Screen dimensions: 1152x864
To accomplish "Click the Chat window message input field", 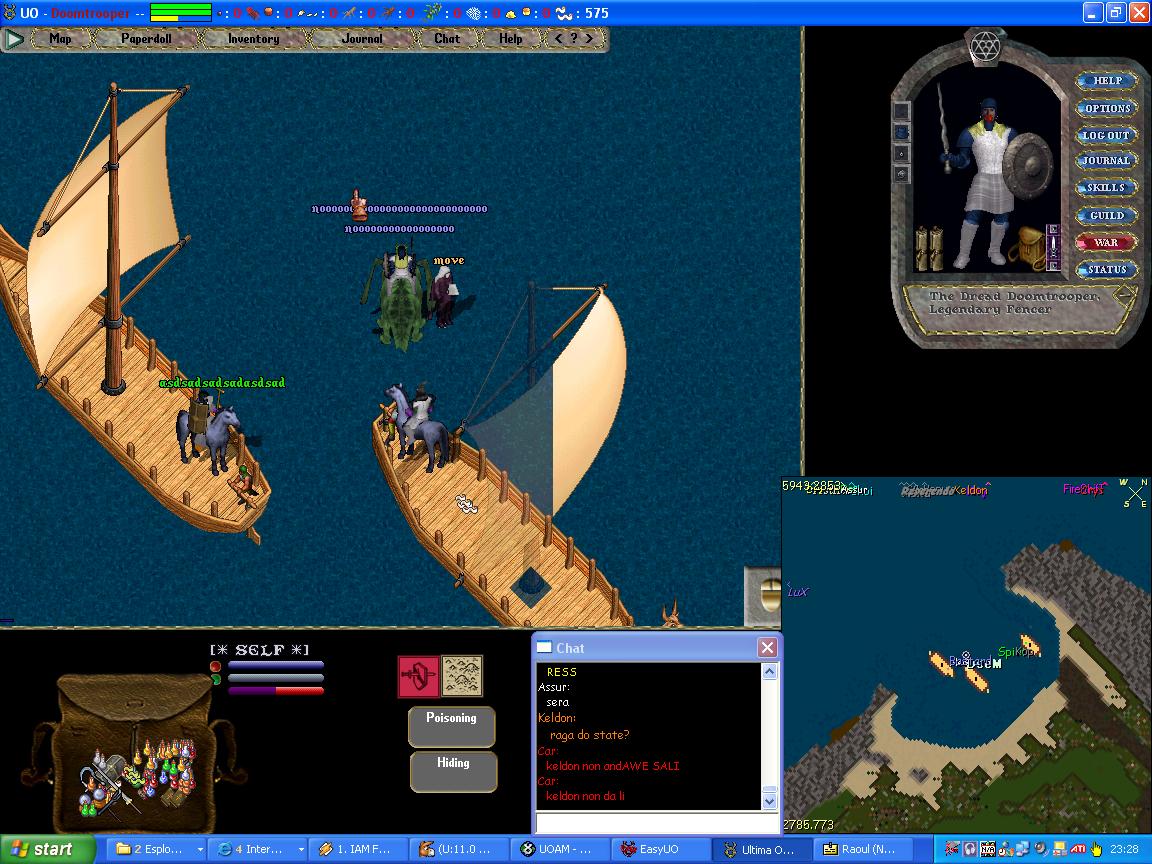I will pos(657,823).
